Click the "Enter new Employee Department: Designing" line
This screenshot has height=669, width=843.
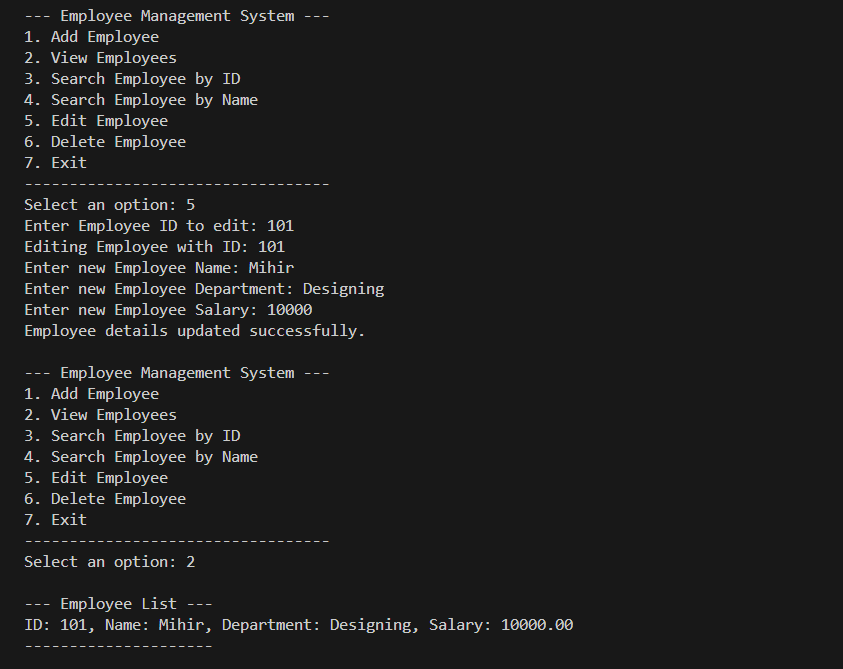coord(204,289)
